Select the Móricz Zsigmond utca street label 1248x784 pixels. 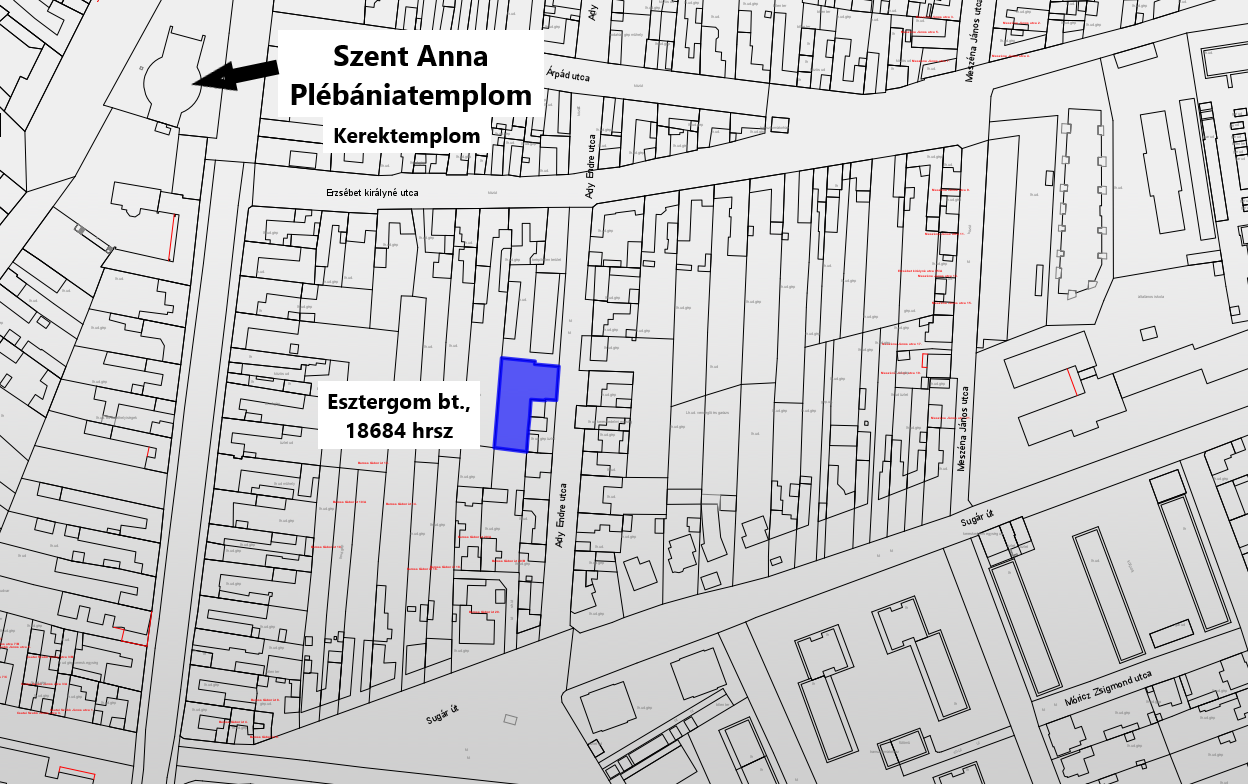tap(1108, 688)
